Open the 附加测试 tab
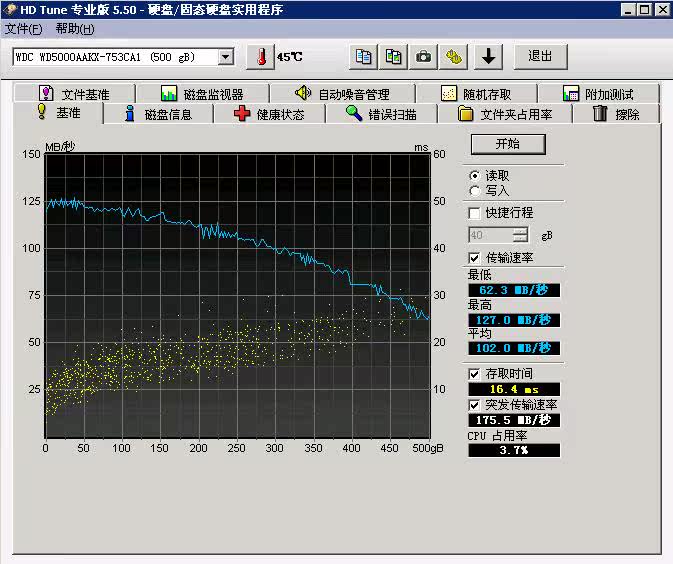The width and height of the screenshot is (673, 564). pos(598,94)
